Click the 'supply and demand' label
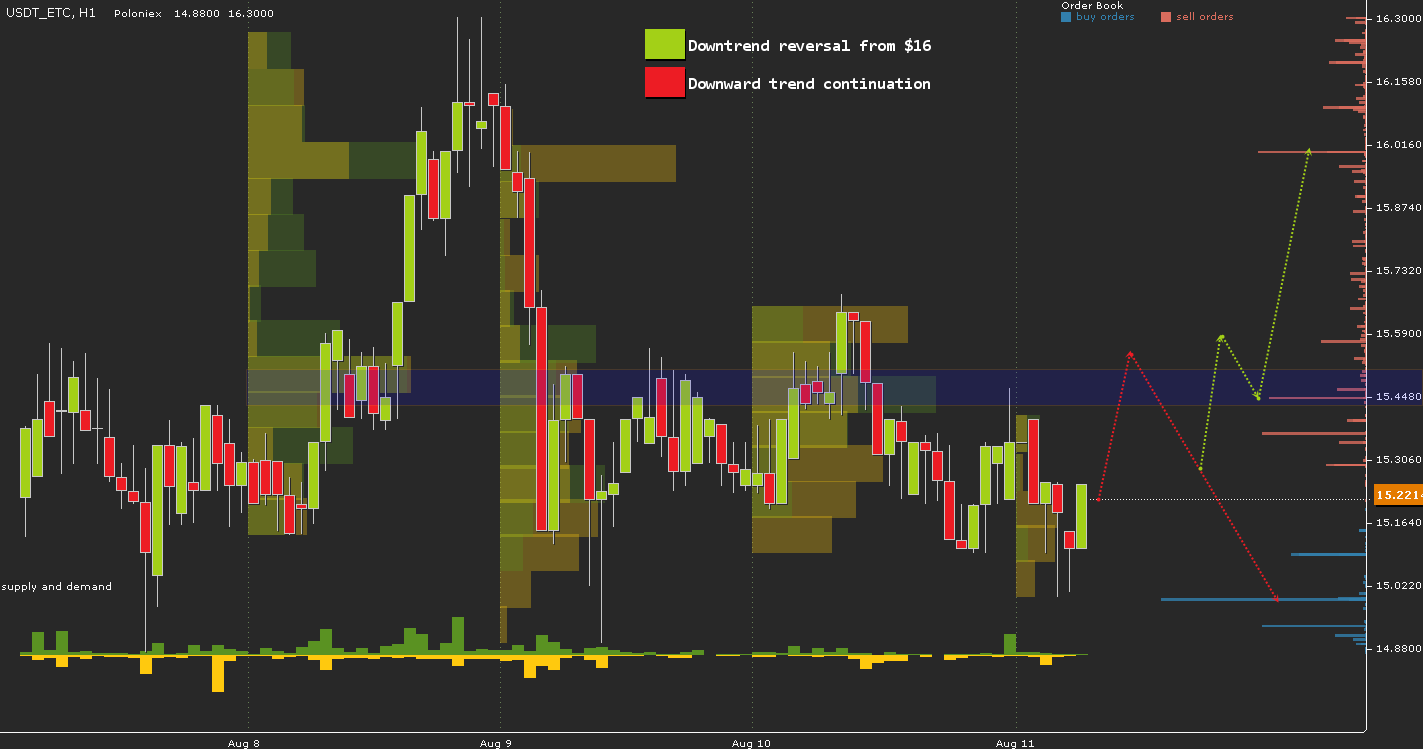This screenshot has height=749, width=1423. [x=57, y=586]
